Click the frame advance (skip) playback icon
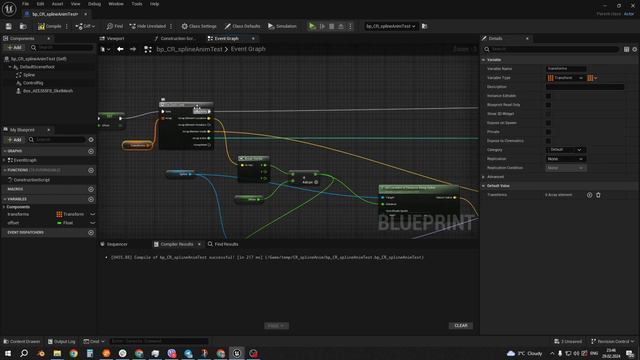The image size is (640, 360). coord(322,26)
